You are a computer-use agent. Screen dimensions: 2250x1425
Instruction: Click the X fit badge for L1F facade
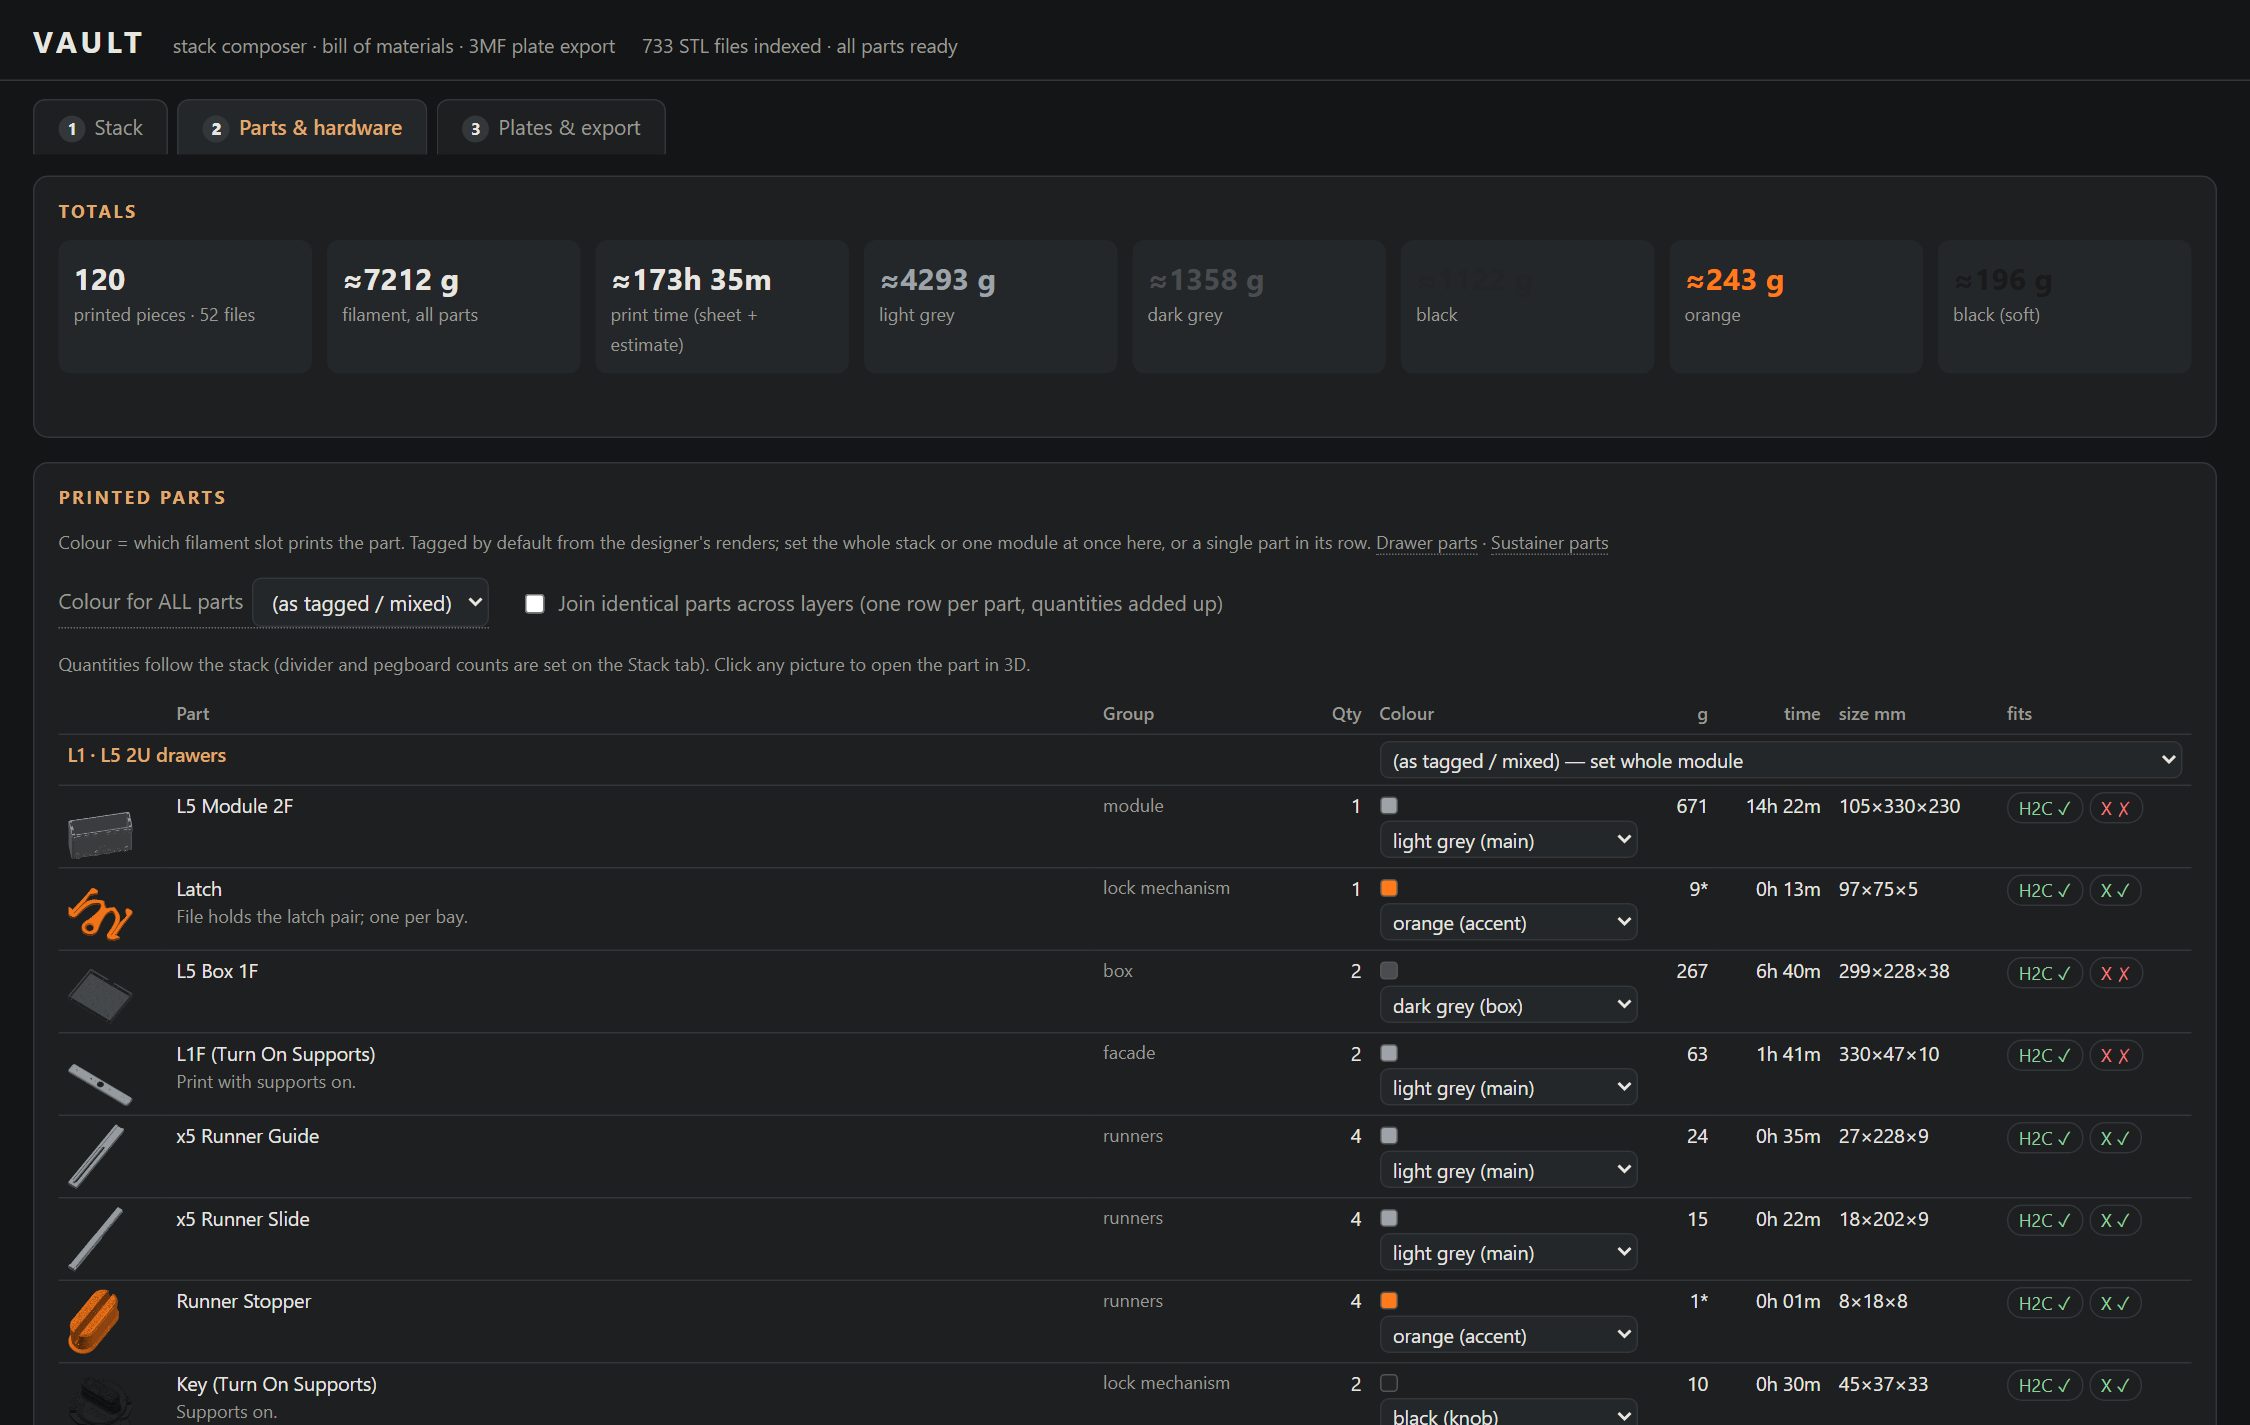click(x=2115, y=1055)
